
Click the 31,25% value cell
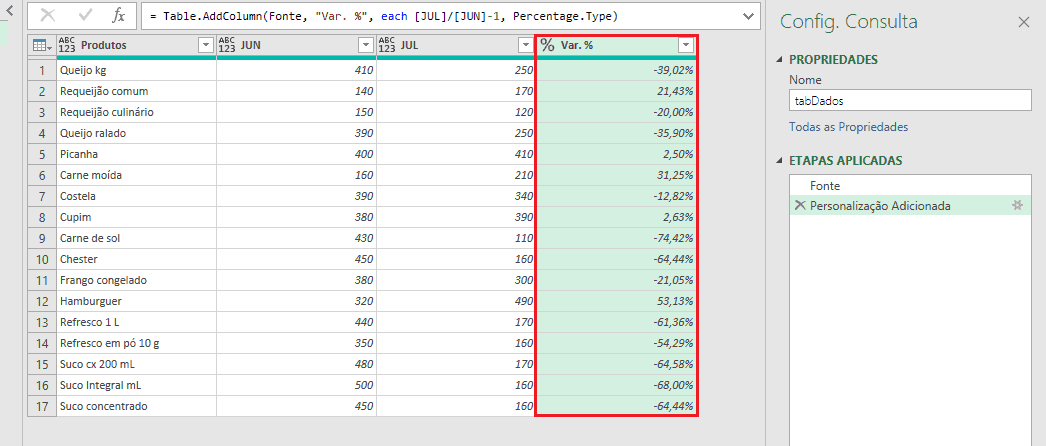tap(616, 175)
